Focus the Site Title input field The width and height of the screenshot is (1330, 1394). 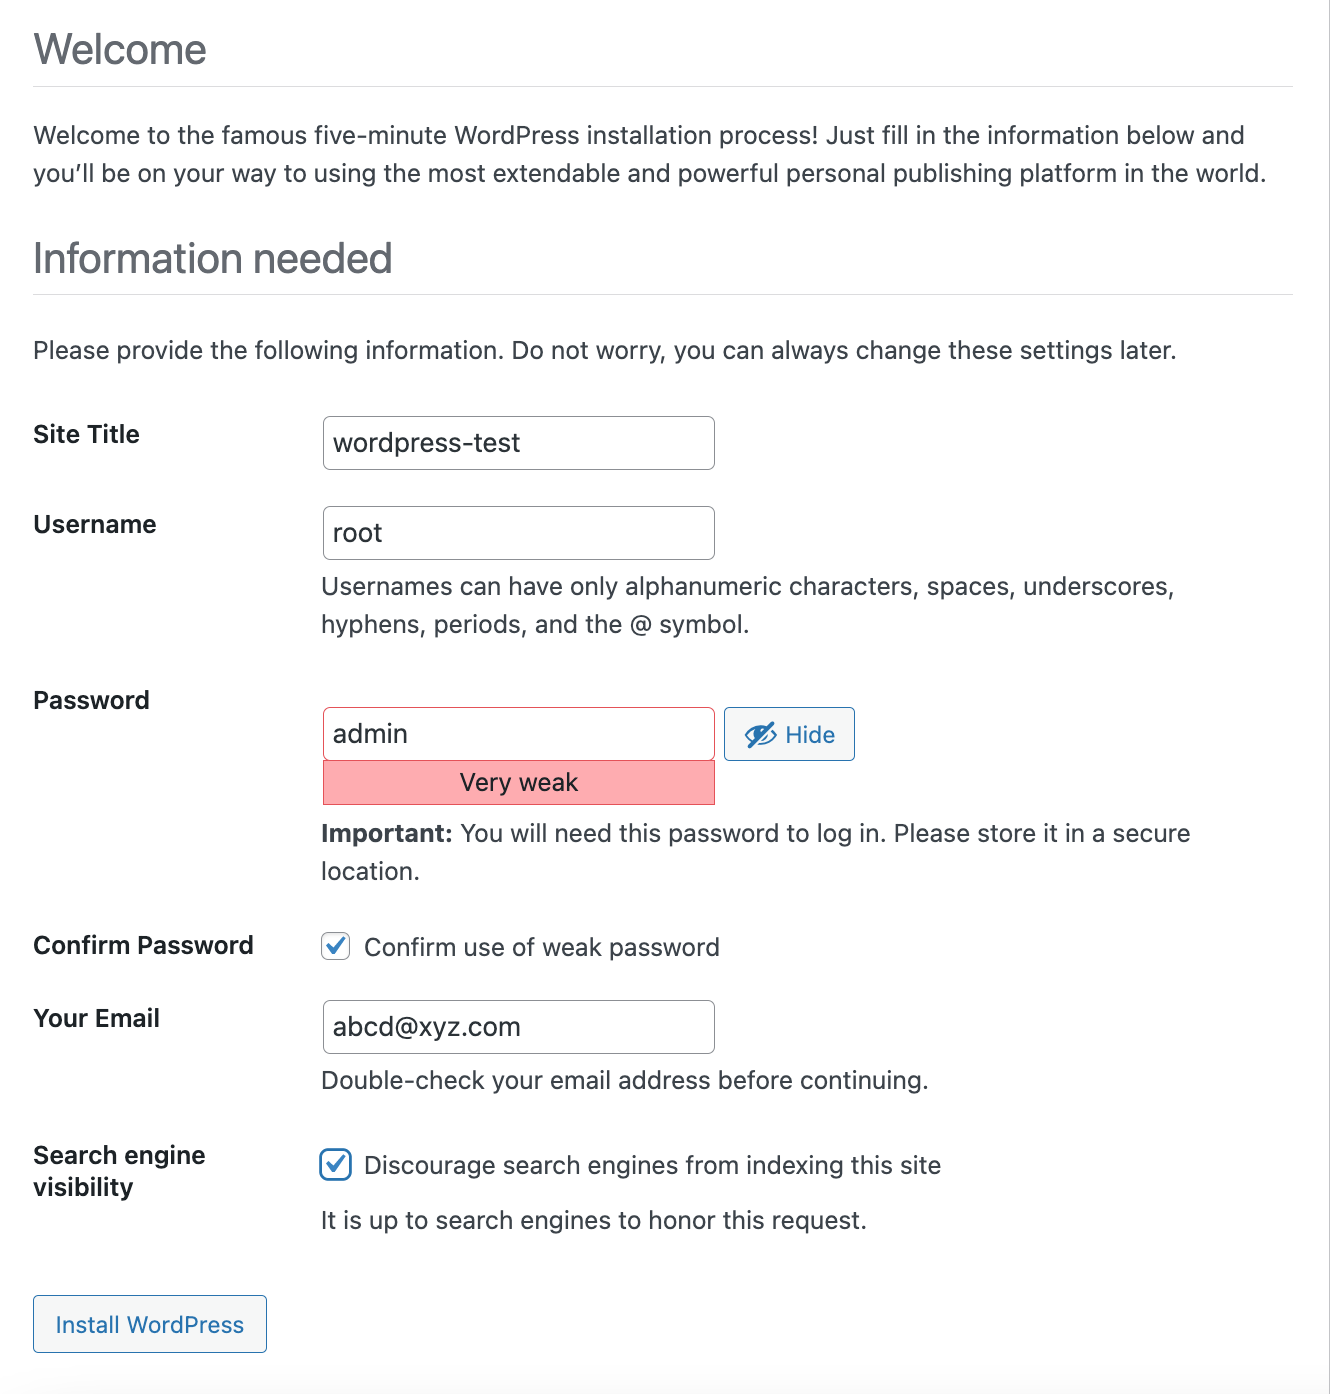click(x=518, y=443)
